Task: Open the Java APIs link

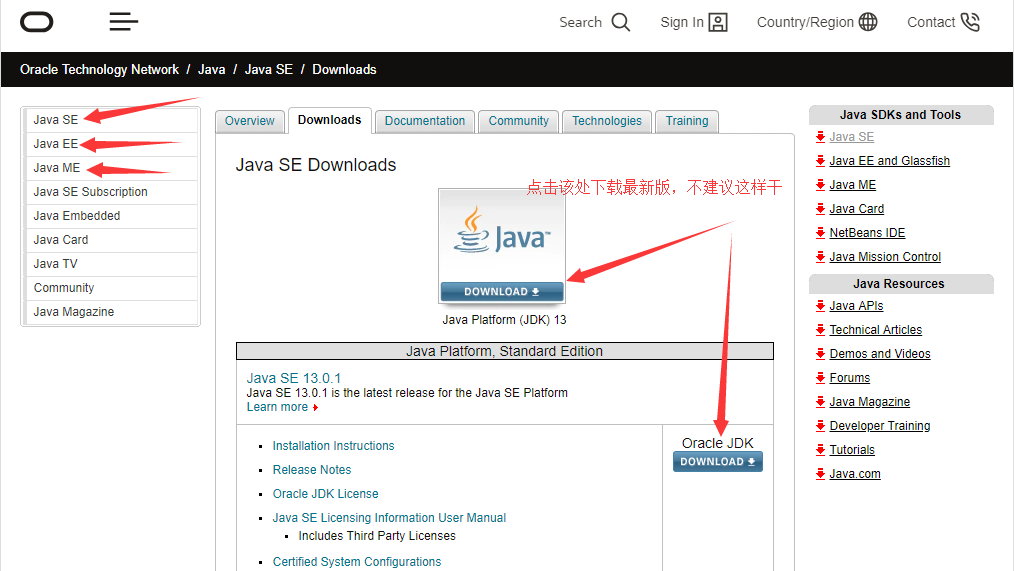Action: coord(856,305)
